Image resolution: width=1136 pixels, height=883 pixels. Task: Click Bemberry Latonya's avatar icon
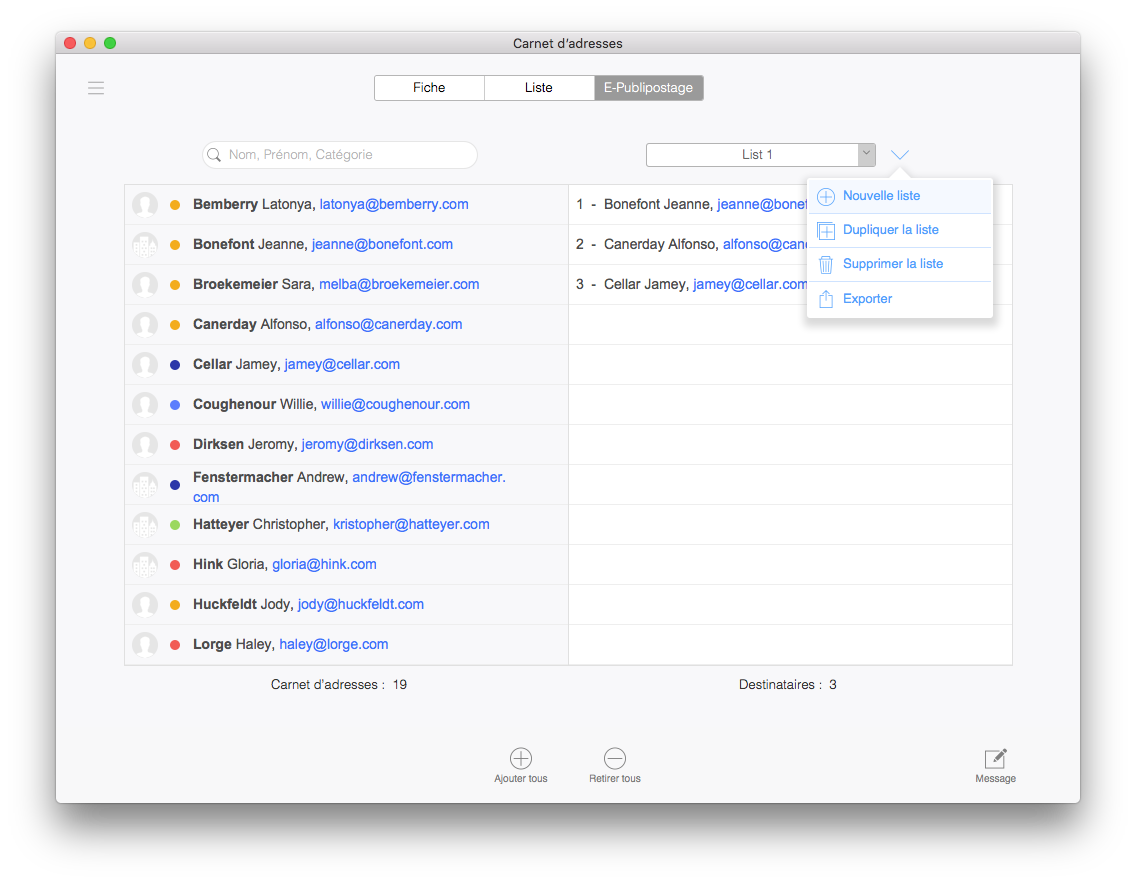(145, 205)
